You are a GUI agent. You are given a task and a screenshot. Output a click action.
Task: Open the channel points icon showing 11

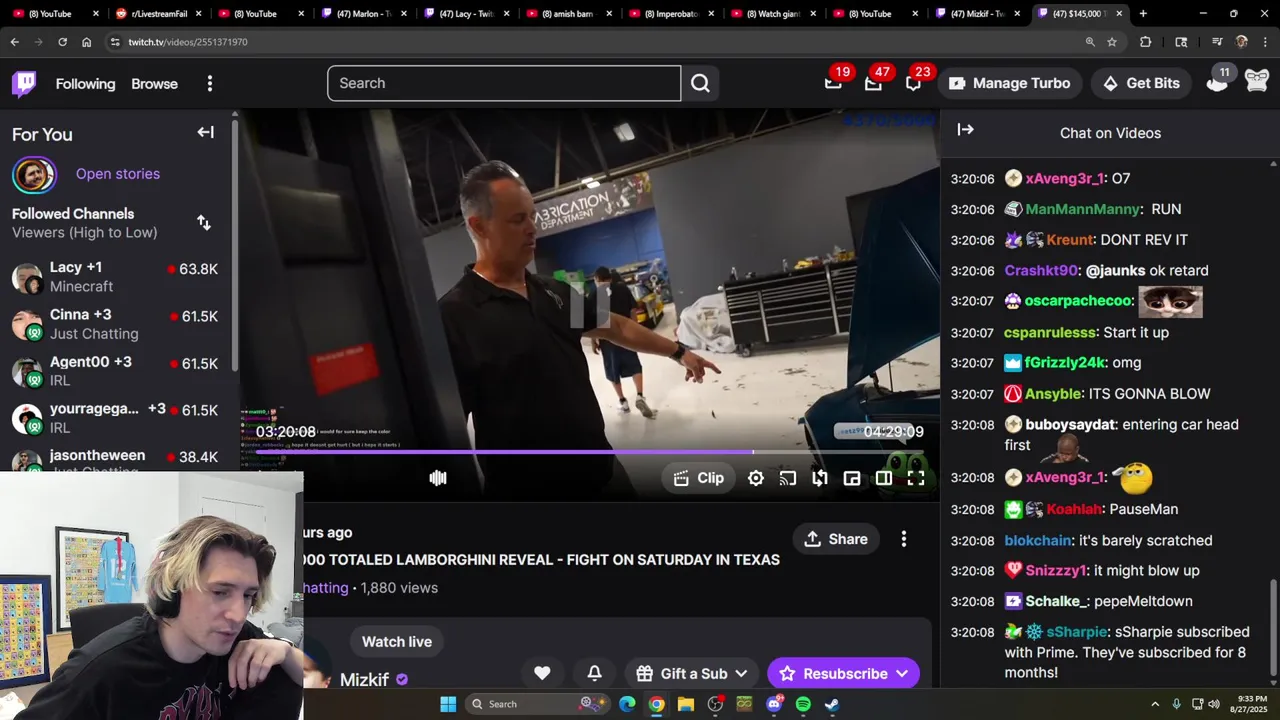pos(1217,83)
